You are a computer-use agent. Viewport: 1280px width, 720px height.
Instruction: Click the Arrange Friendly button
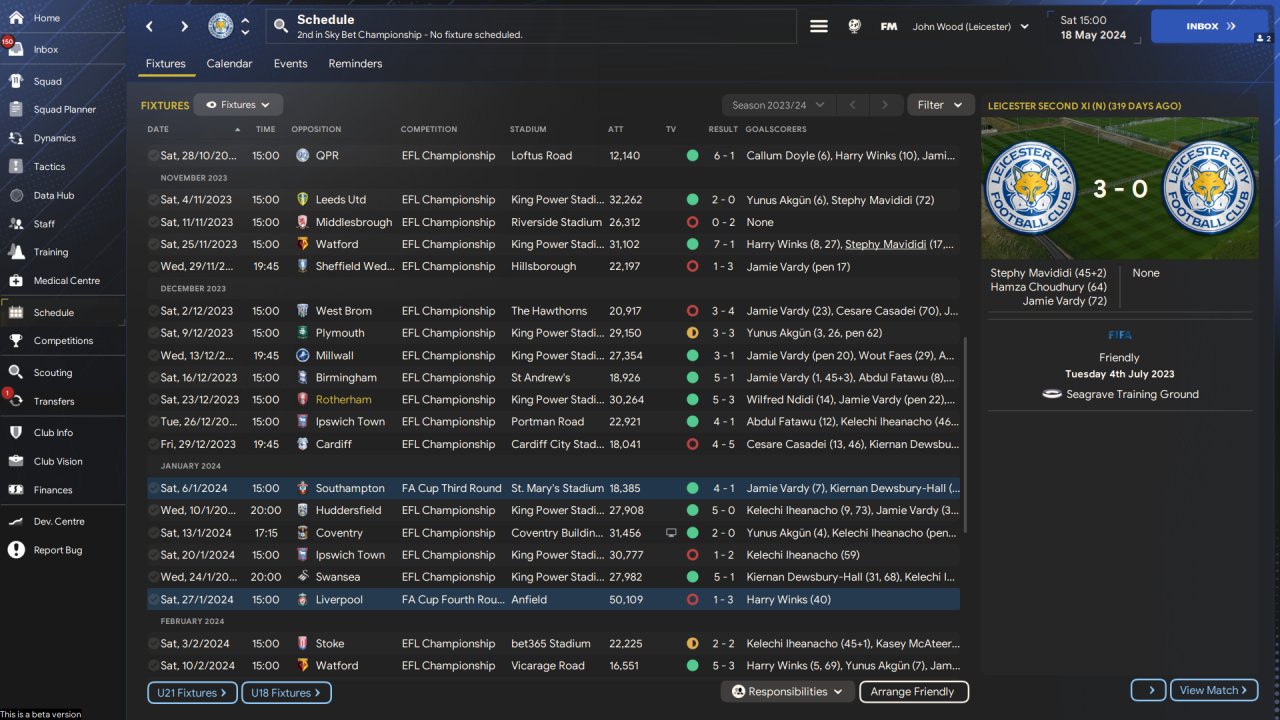click(x=913, y=692)
